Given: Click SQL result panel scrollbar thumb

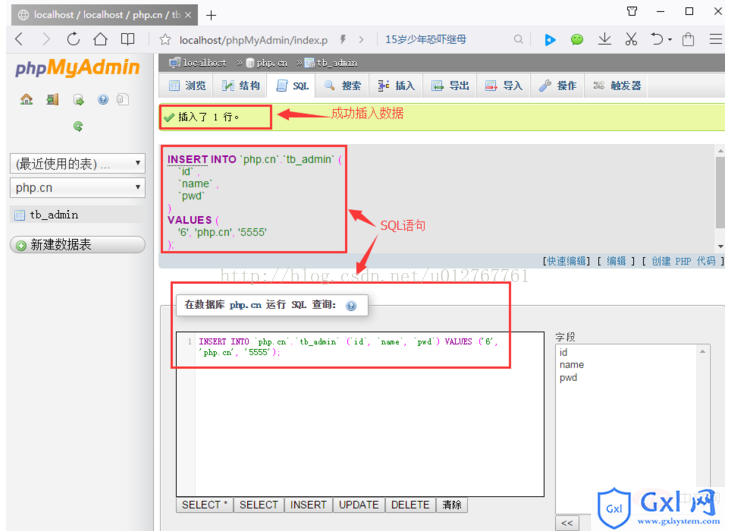Looking at the screenshot, I should pos(720,193).
